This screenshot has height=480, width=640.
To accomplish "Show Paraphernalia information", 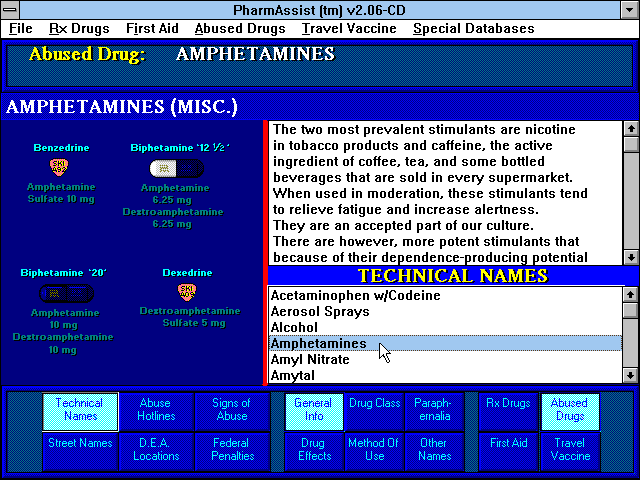I will click(434, 411).
